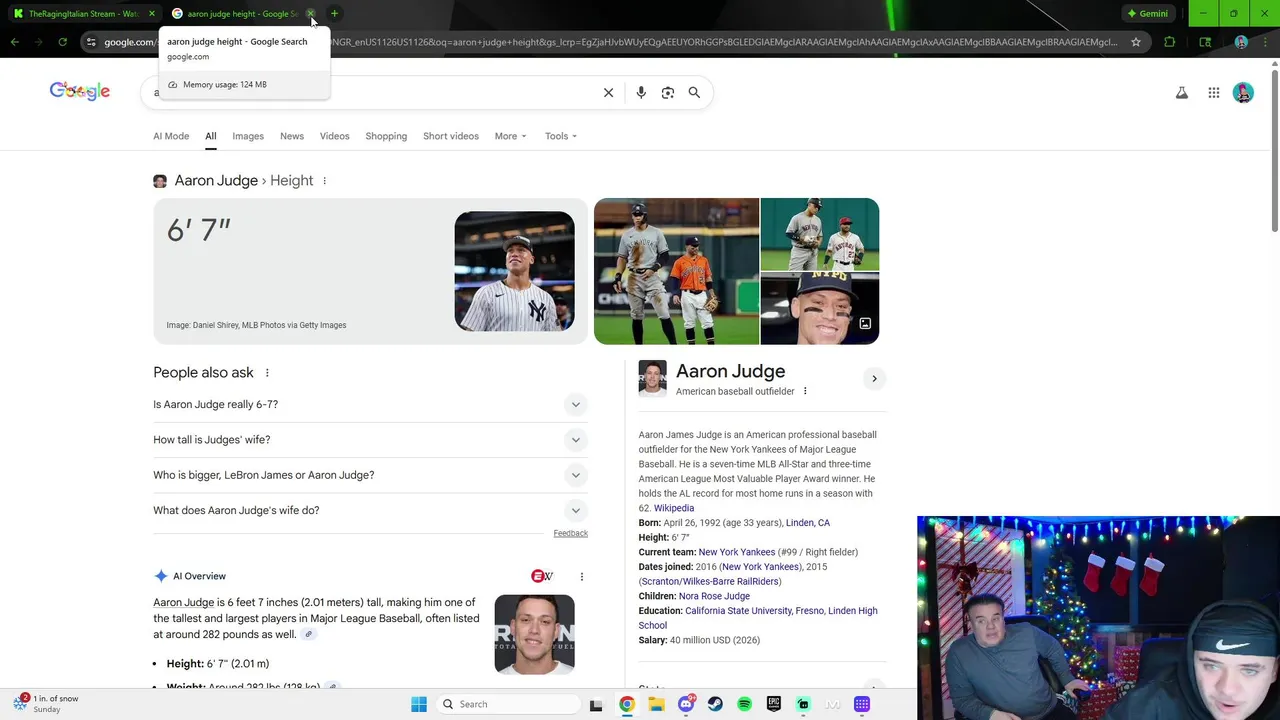
Task: Open more options beside Aaron Judge Height
Action: click(x=324, y=181)
